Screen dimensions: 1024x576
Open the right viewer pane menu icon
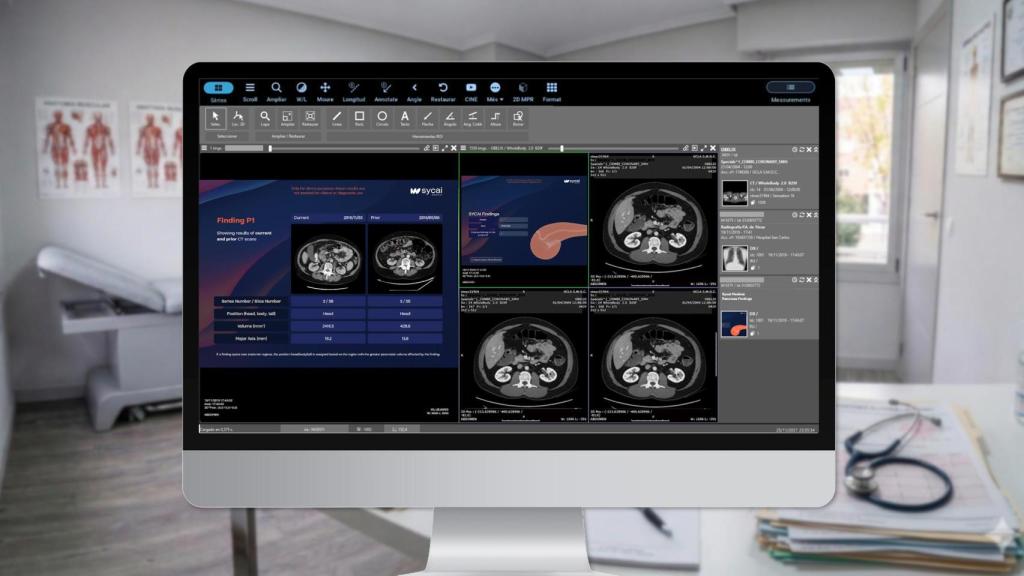pos(463,148)
